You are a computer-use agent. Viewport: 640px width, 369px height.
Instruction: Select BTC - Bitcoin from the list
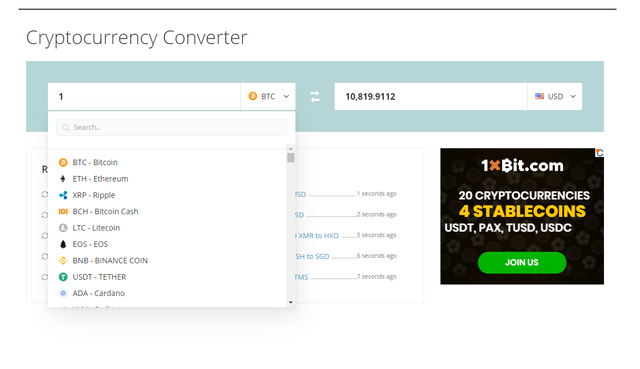point(167,162)
